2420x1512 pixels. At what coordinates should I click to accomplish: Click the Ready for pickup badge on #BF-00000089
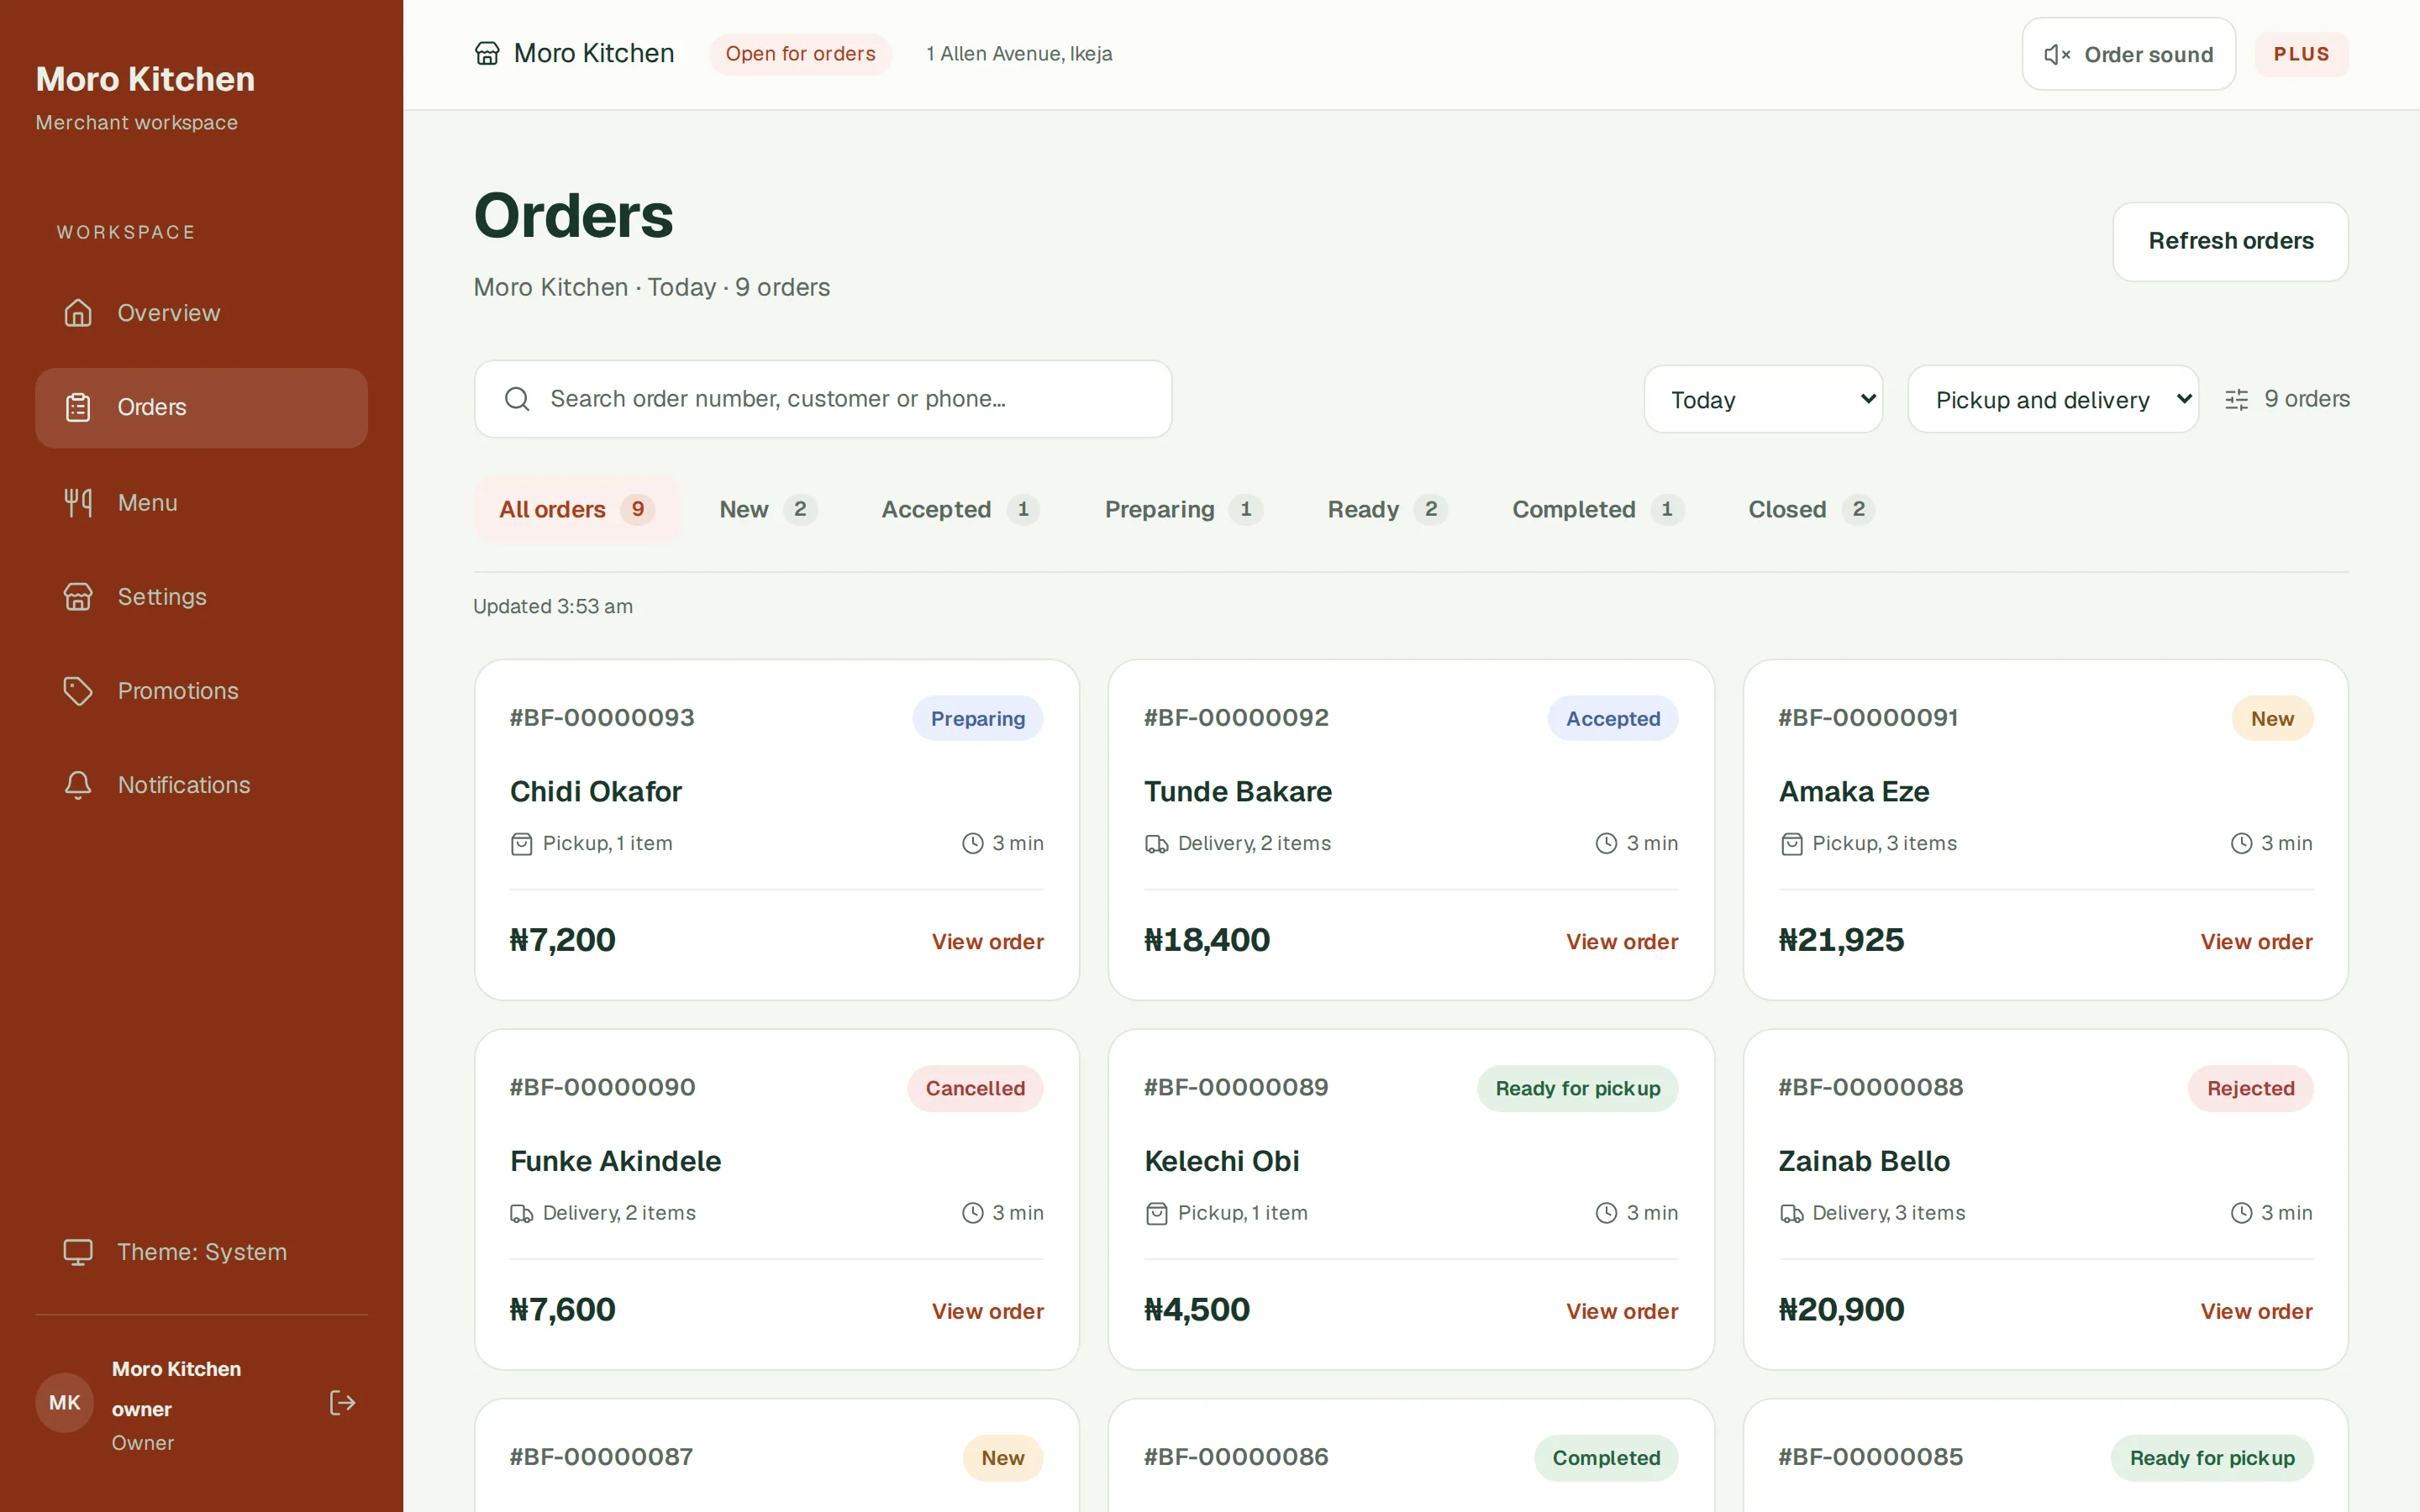click(x=1577, y=1088)
